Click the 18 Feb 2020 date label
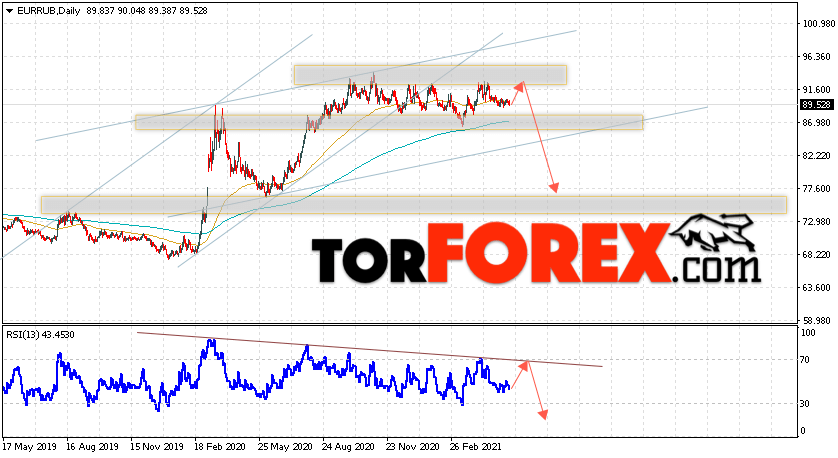 [x=220, y=446]
